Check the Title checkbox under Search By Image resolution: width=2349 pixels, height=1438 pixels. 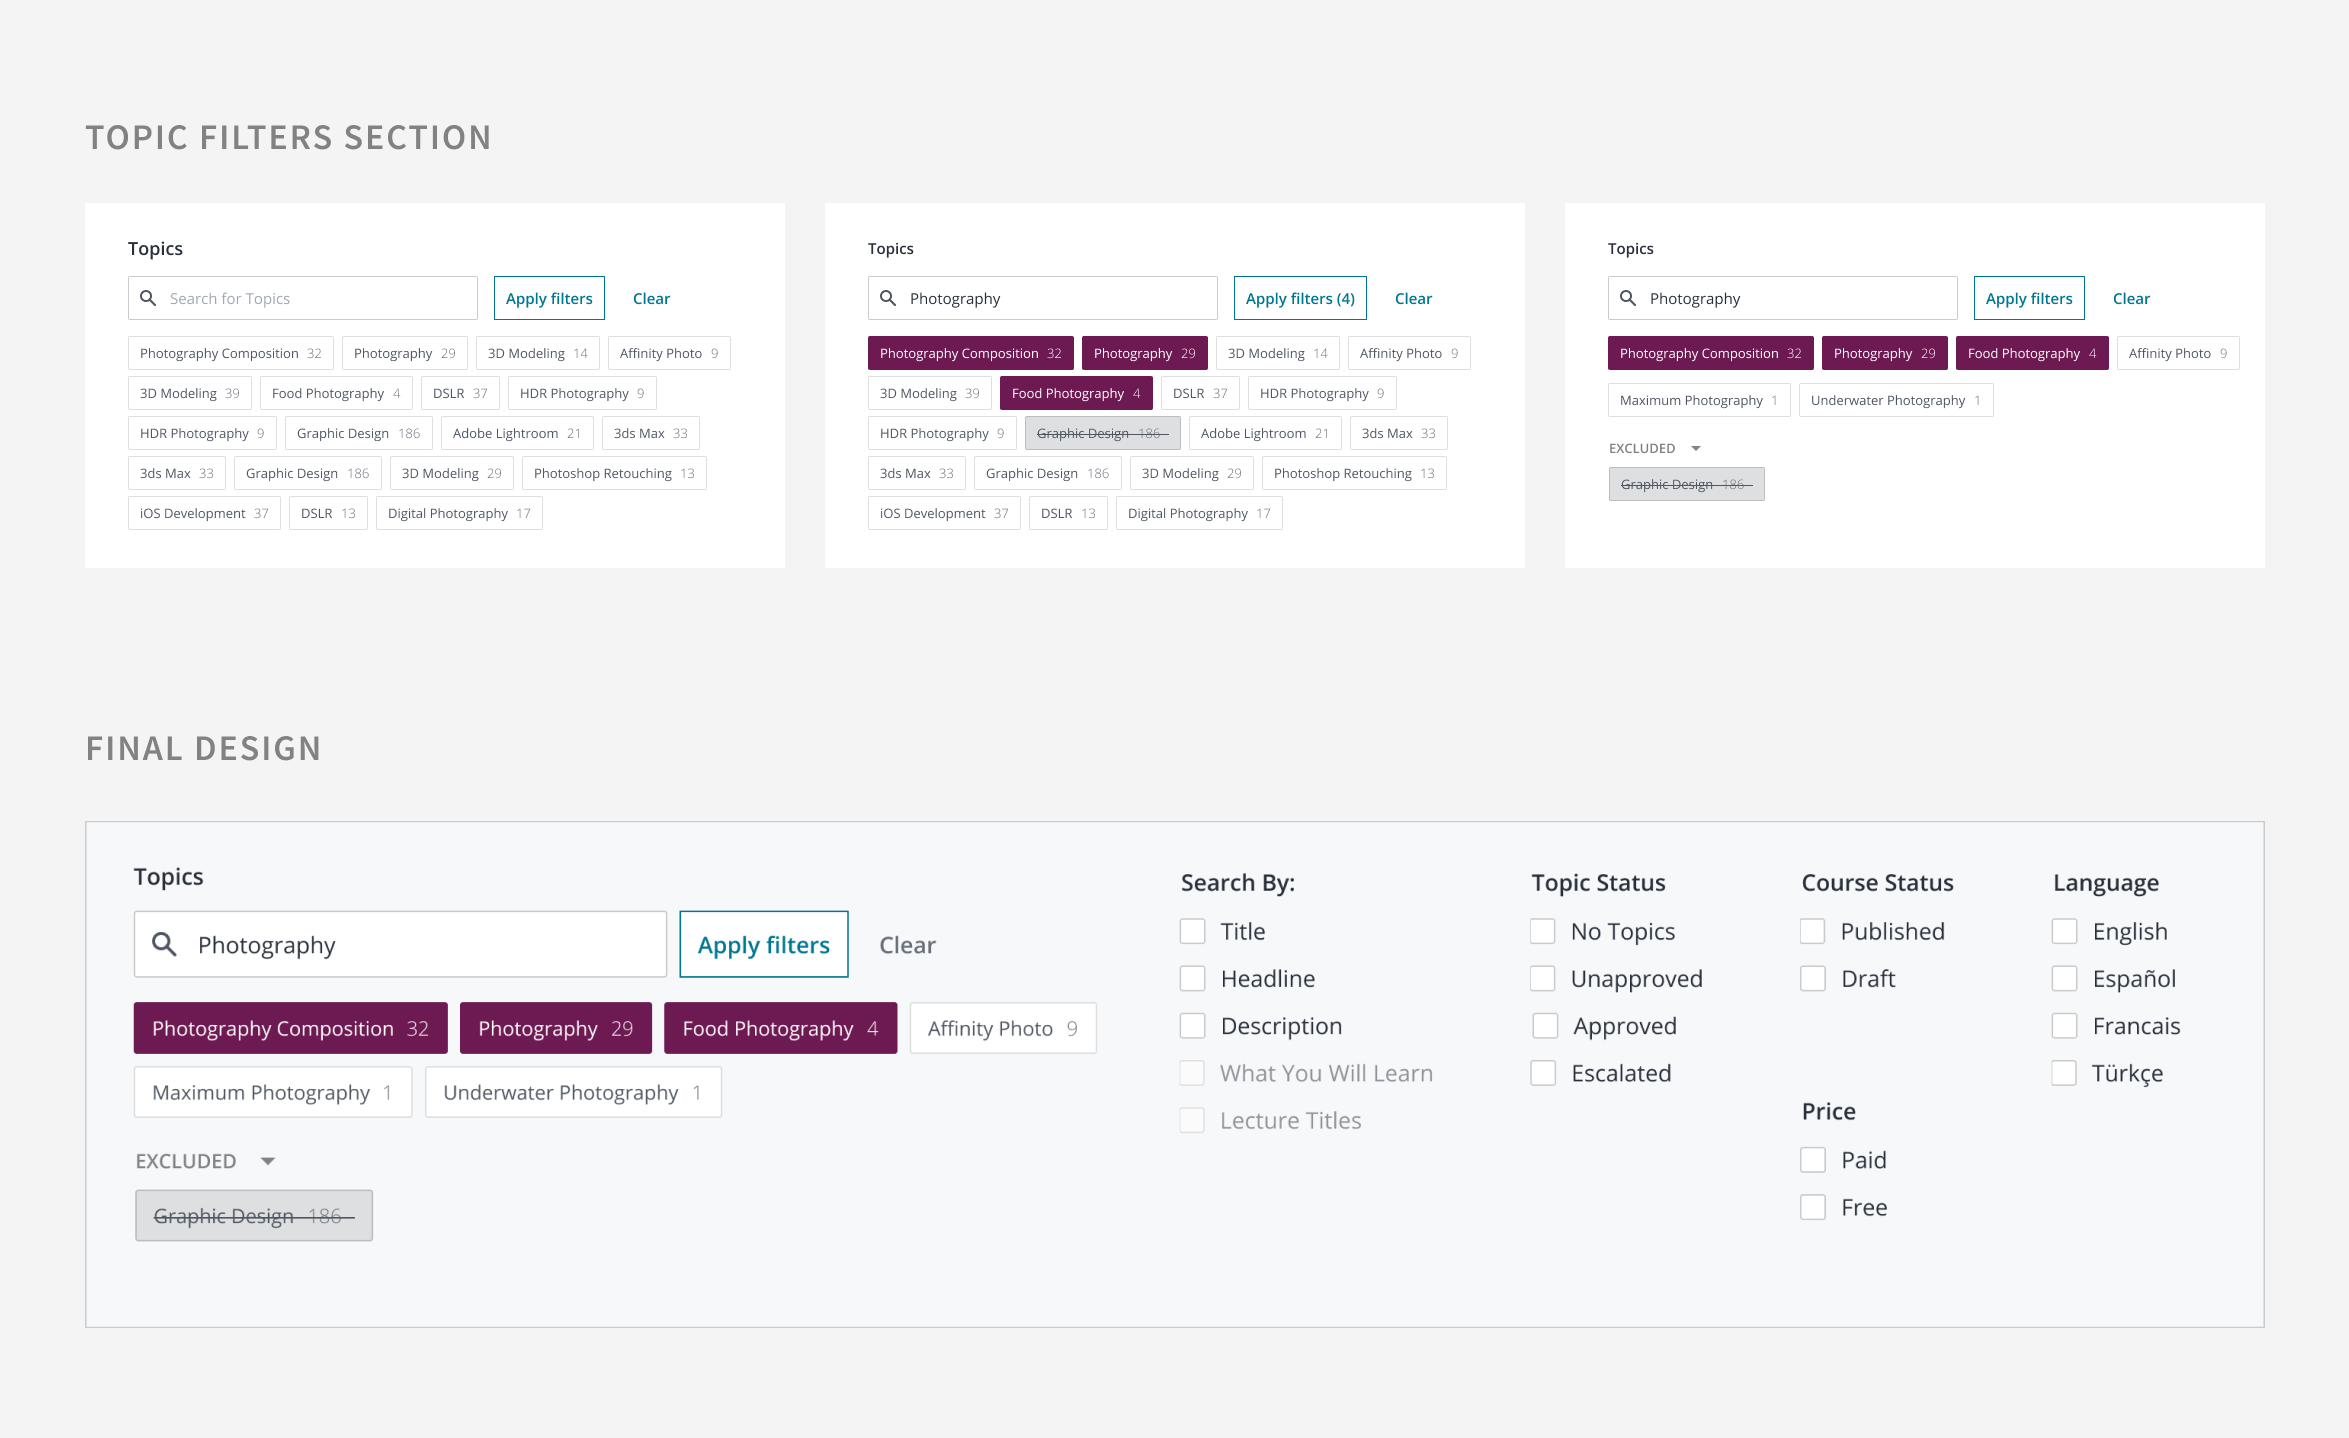pyautogui.click(x=1192, y=931)
